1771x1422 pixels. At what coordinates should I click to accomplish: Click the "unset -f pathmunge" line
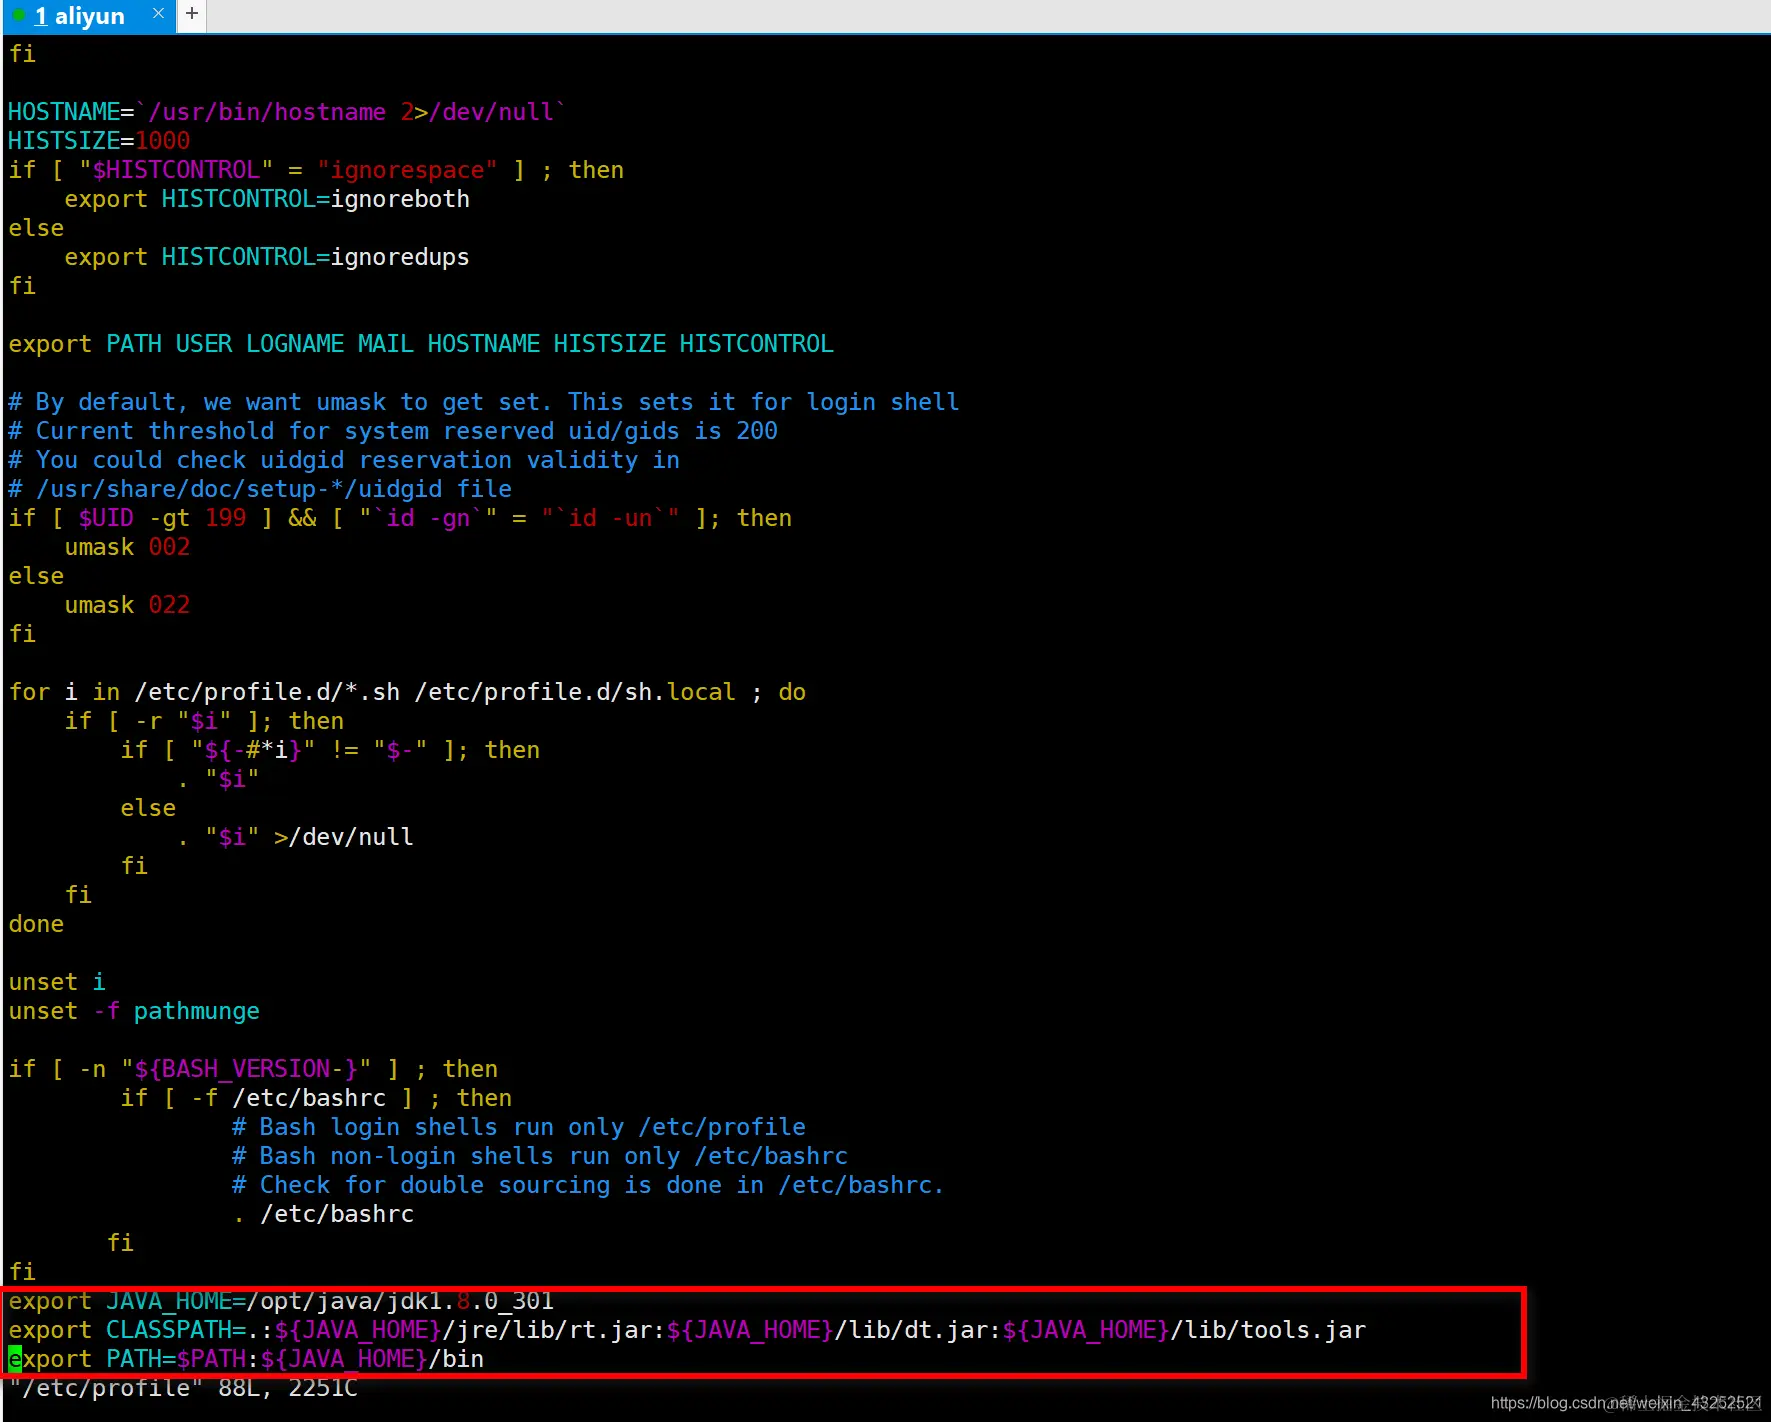click(134, 1011)
